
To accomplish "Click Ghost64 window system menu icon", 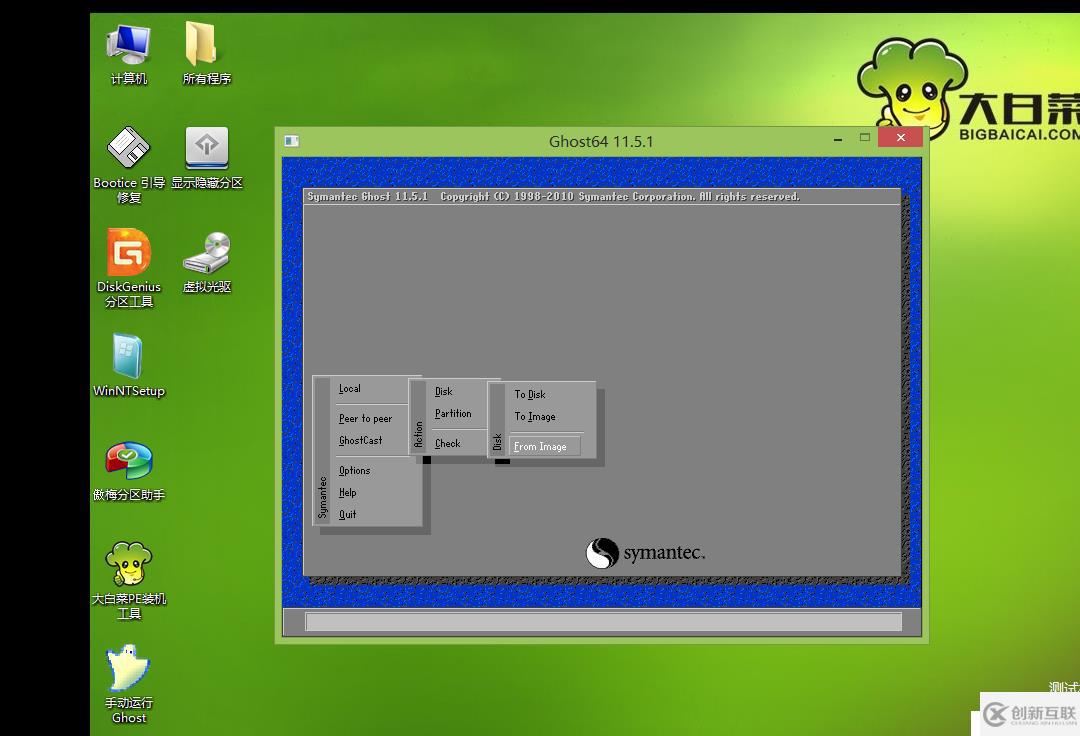I will tap(291, 140).
